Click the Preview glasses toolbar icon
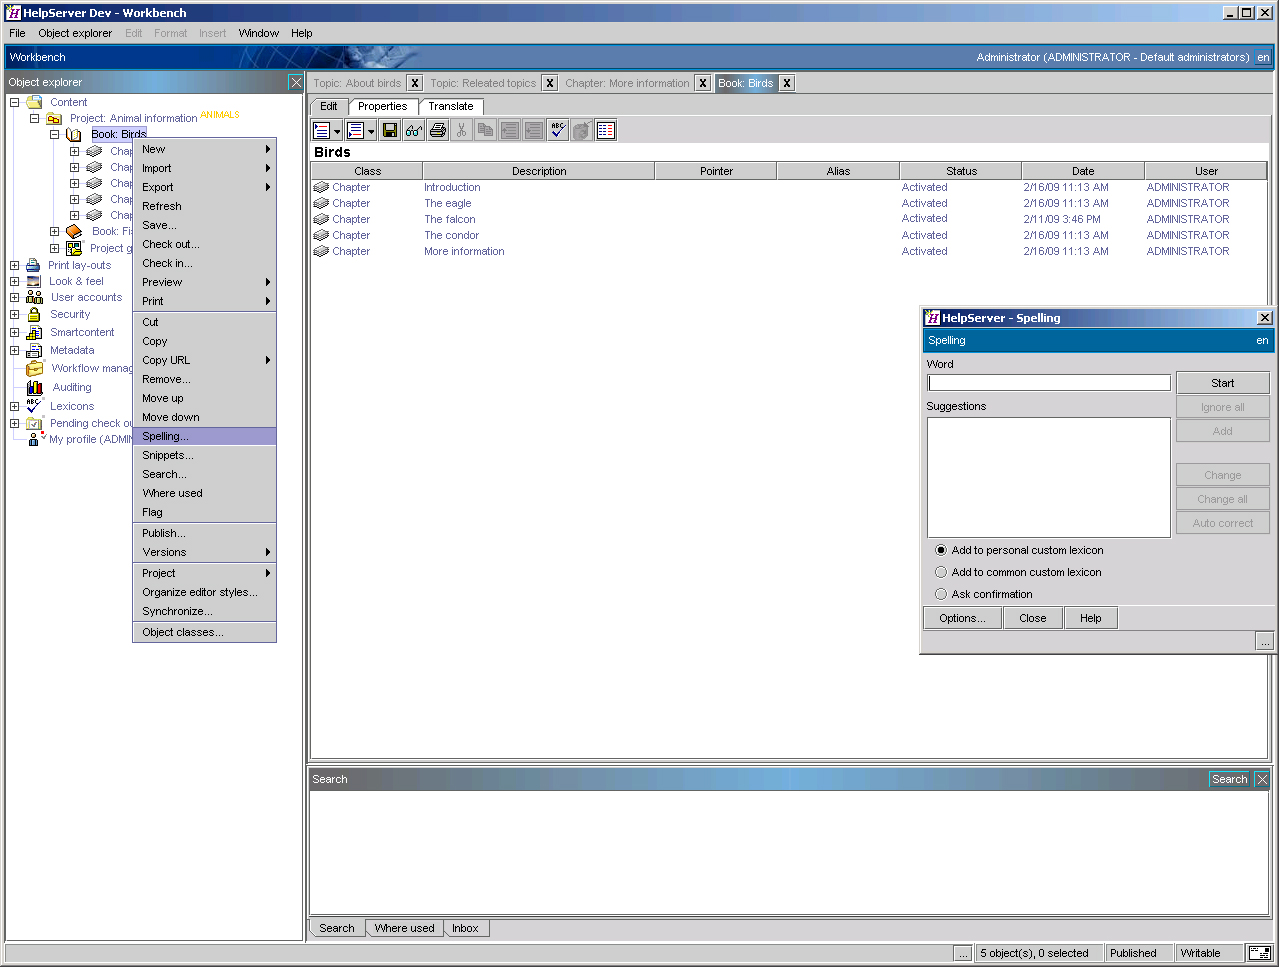Screen dimensions: 1279x967 point(413,130)
